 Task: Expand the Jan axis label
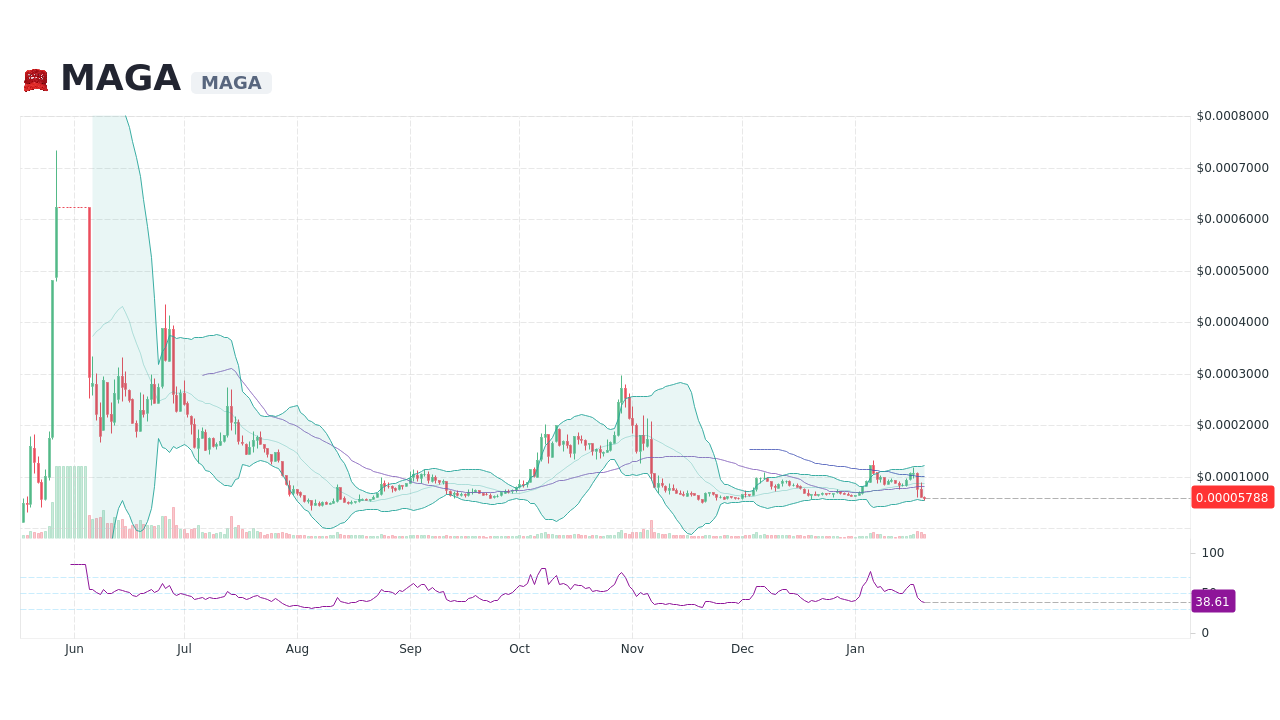pyautogui.click(x=855, y=648)
